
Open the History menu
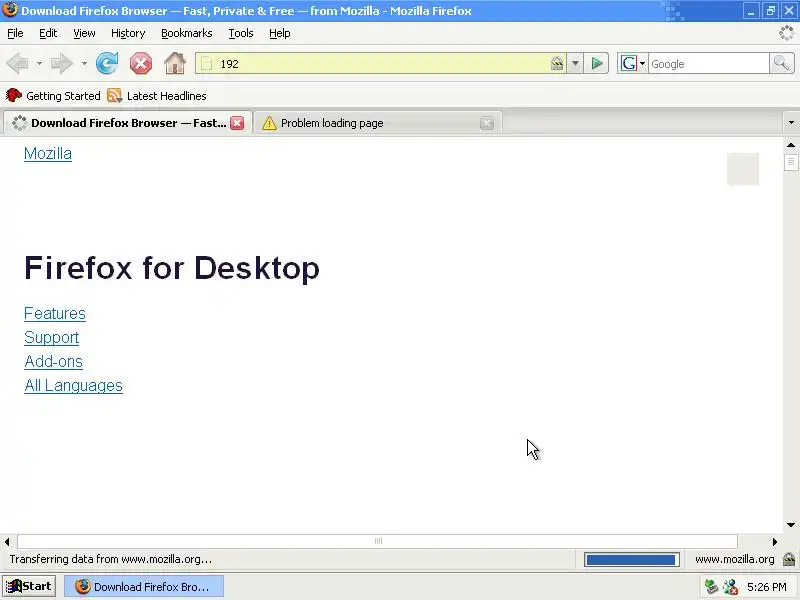[x=128, y=33]
